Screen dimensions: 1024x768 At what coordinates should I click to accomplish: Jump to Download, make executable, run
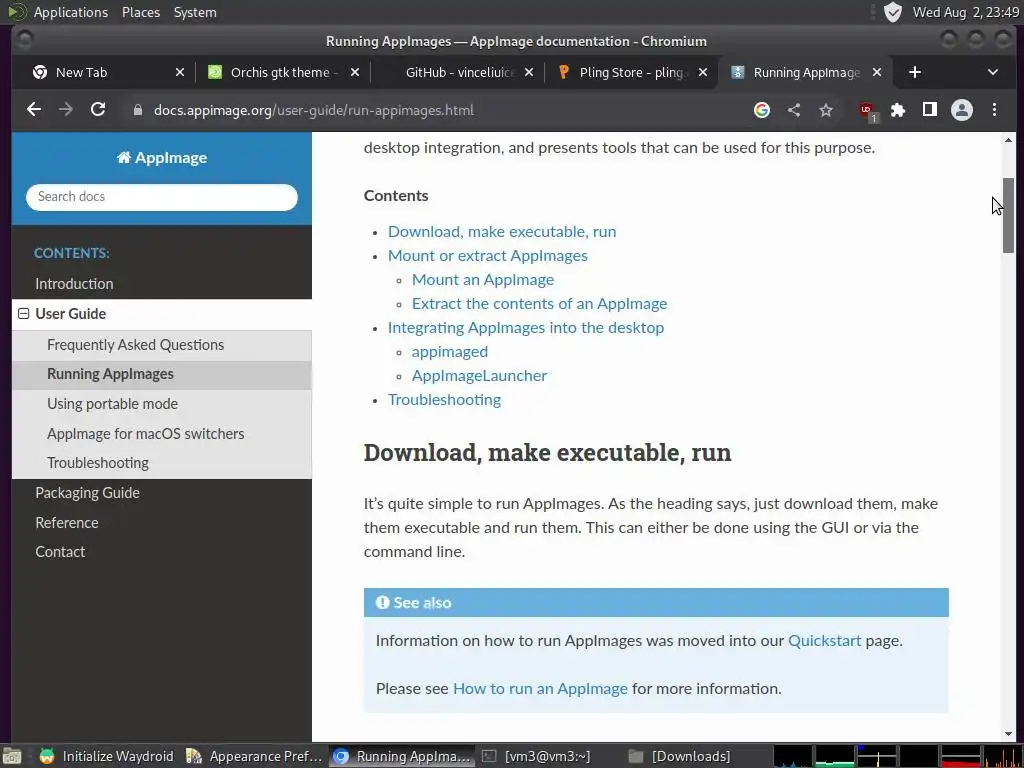(502, 231)
